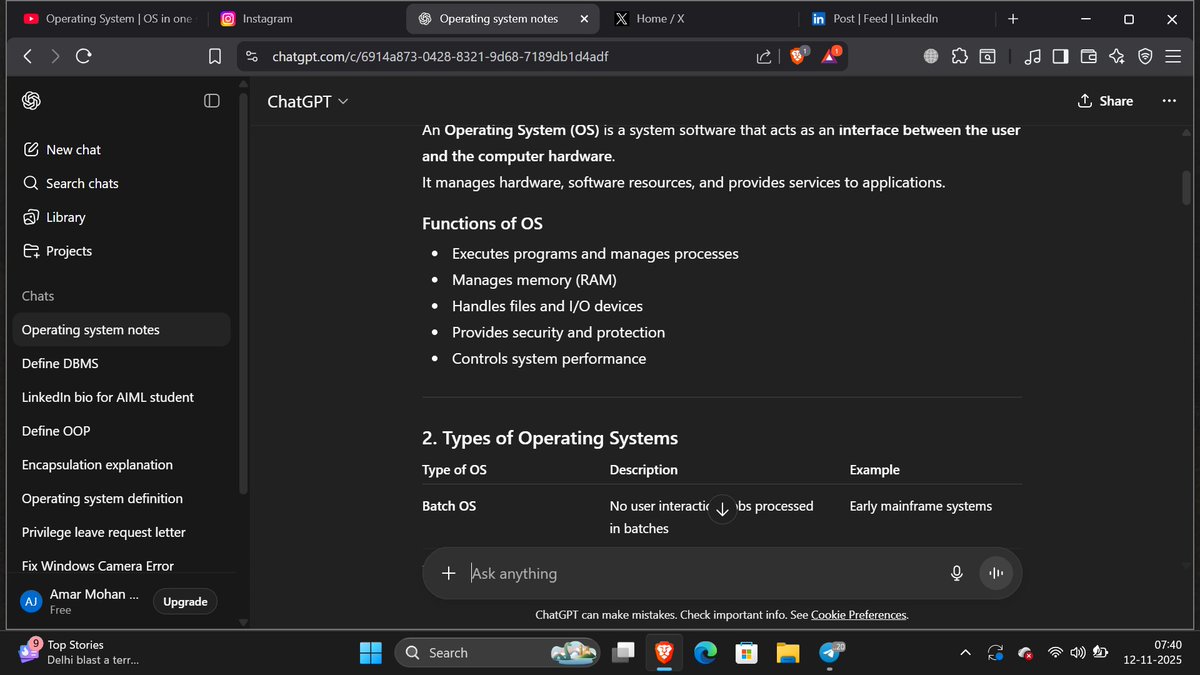This screenshot has width=1200, height=675.
Task: Share the current ChatGPT conversation
Action: pyautogui.click(x=1105, y=101)
